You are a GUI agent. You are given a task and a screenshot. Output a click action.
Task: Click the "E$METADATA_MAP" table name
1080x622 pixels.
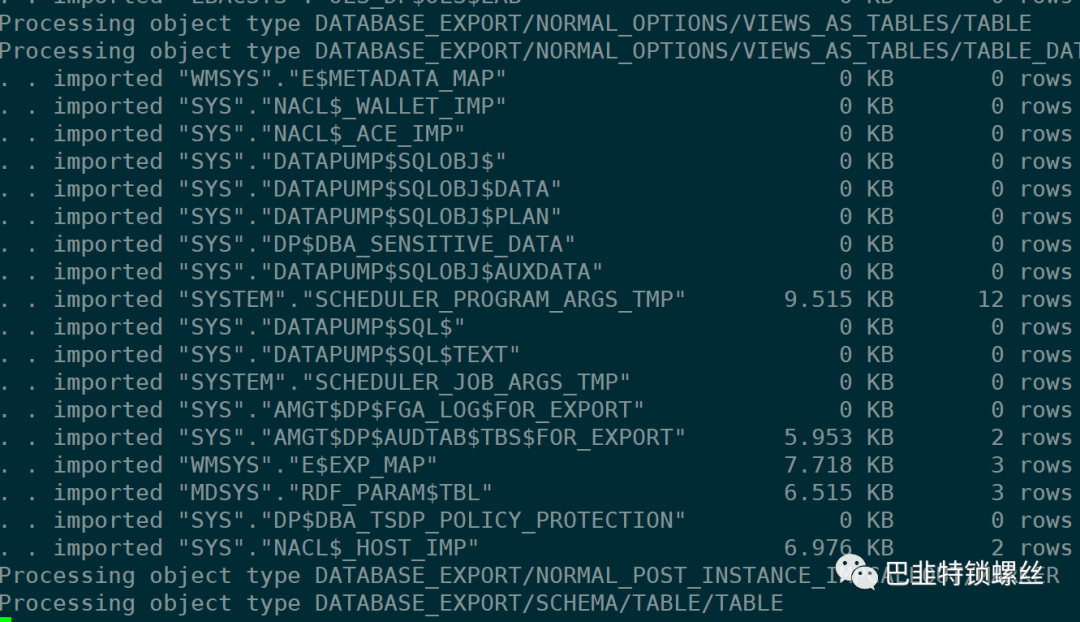coord(383,78)
